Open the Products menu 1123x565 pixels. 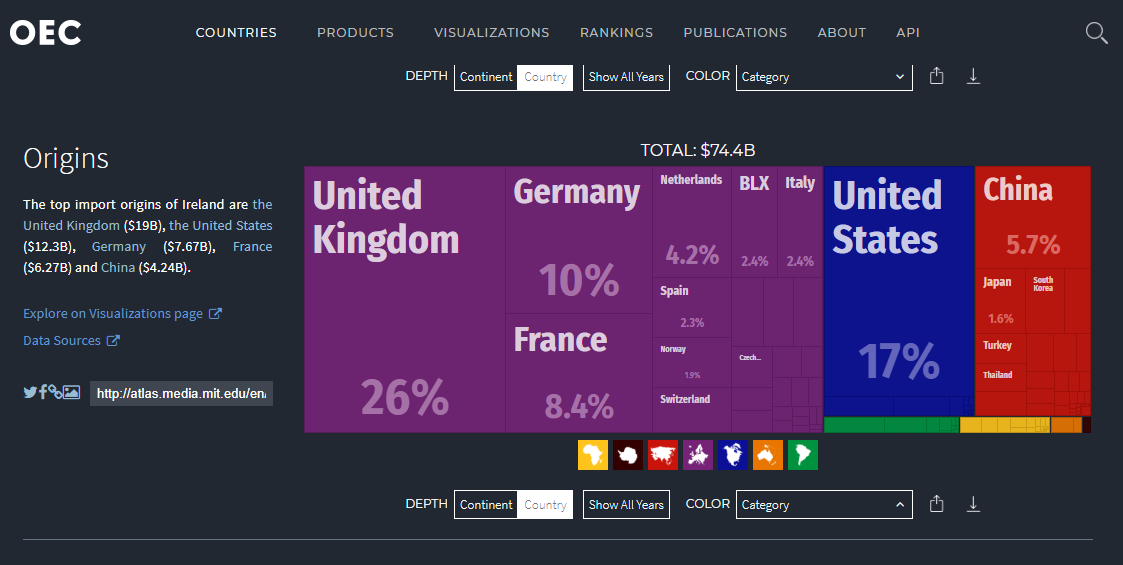pos(355,32)
